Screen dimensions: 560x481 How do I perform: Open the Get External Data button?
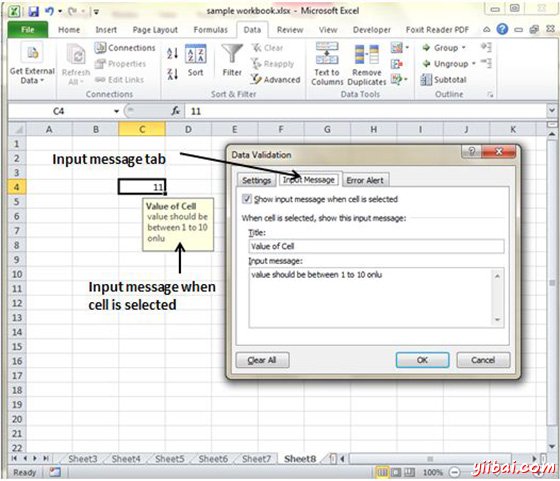(32, 63)
